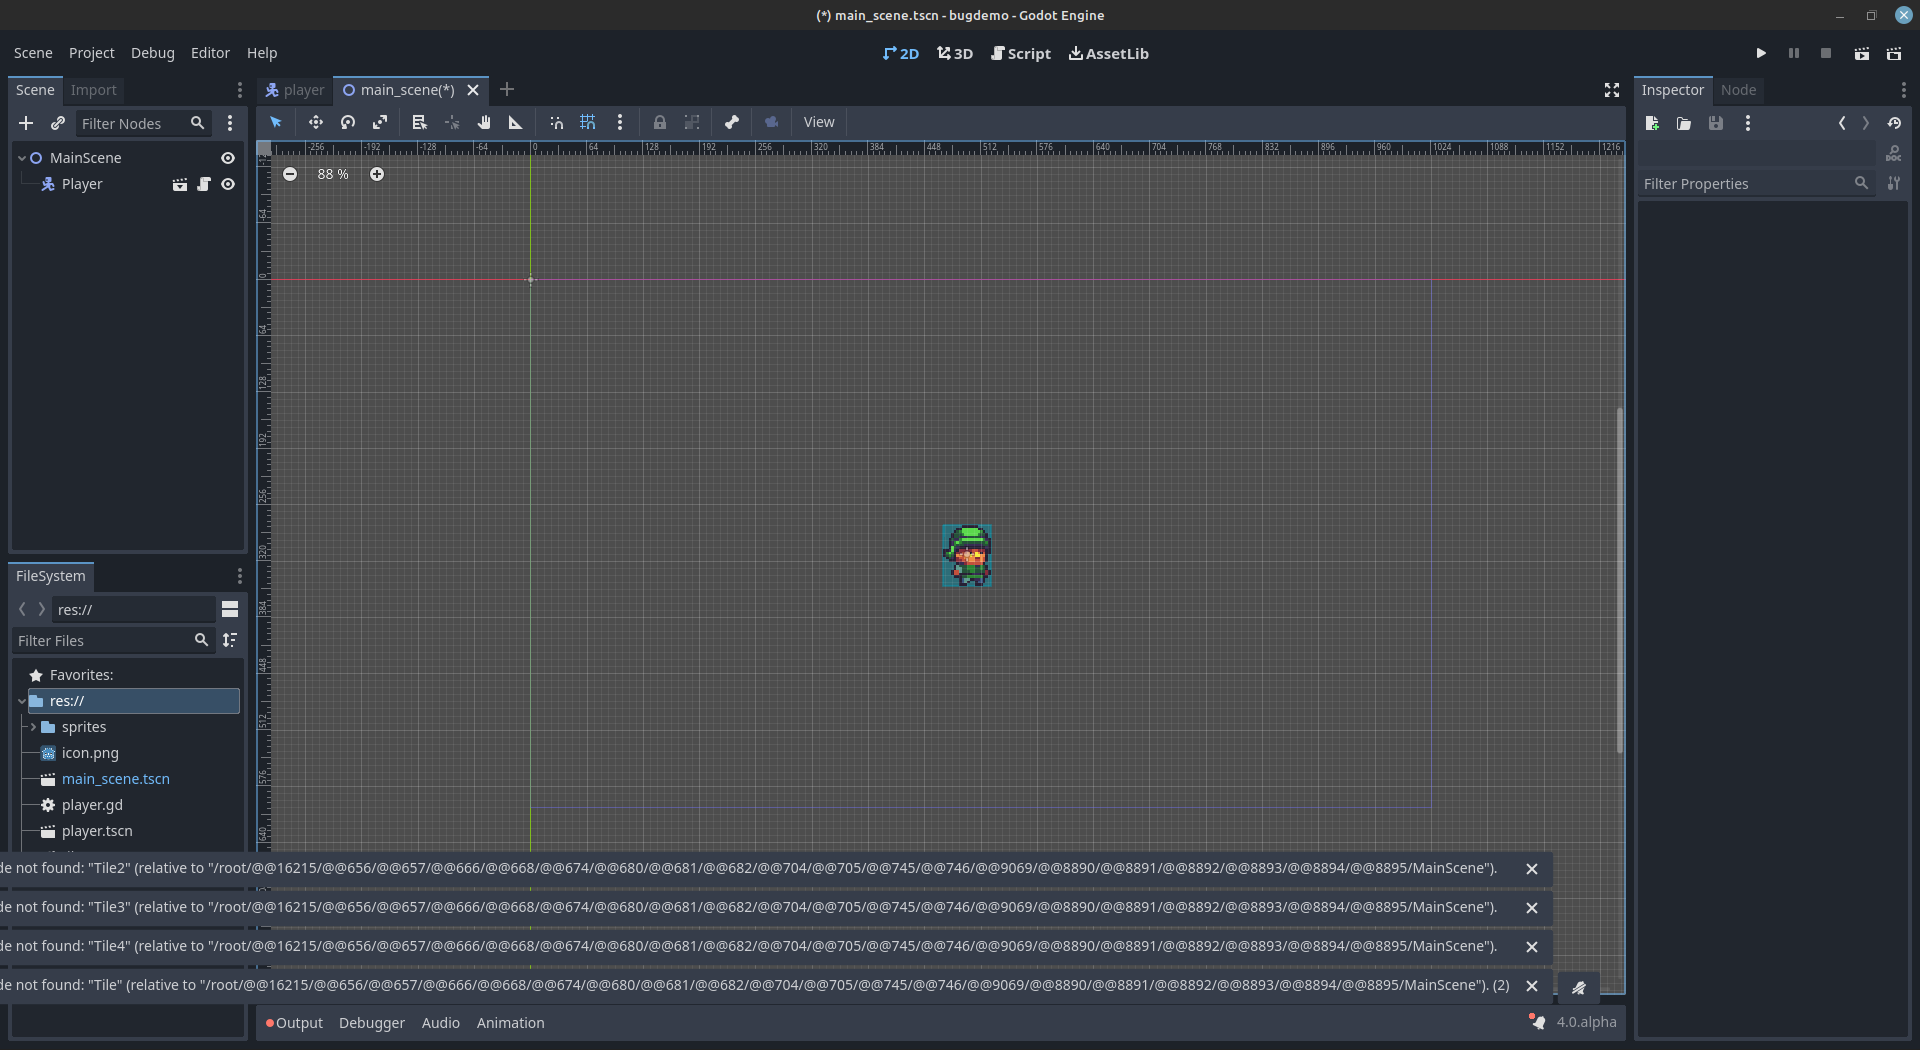Switch to the Node dock tab

click(1738, 90)
